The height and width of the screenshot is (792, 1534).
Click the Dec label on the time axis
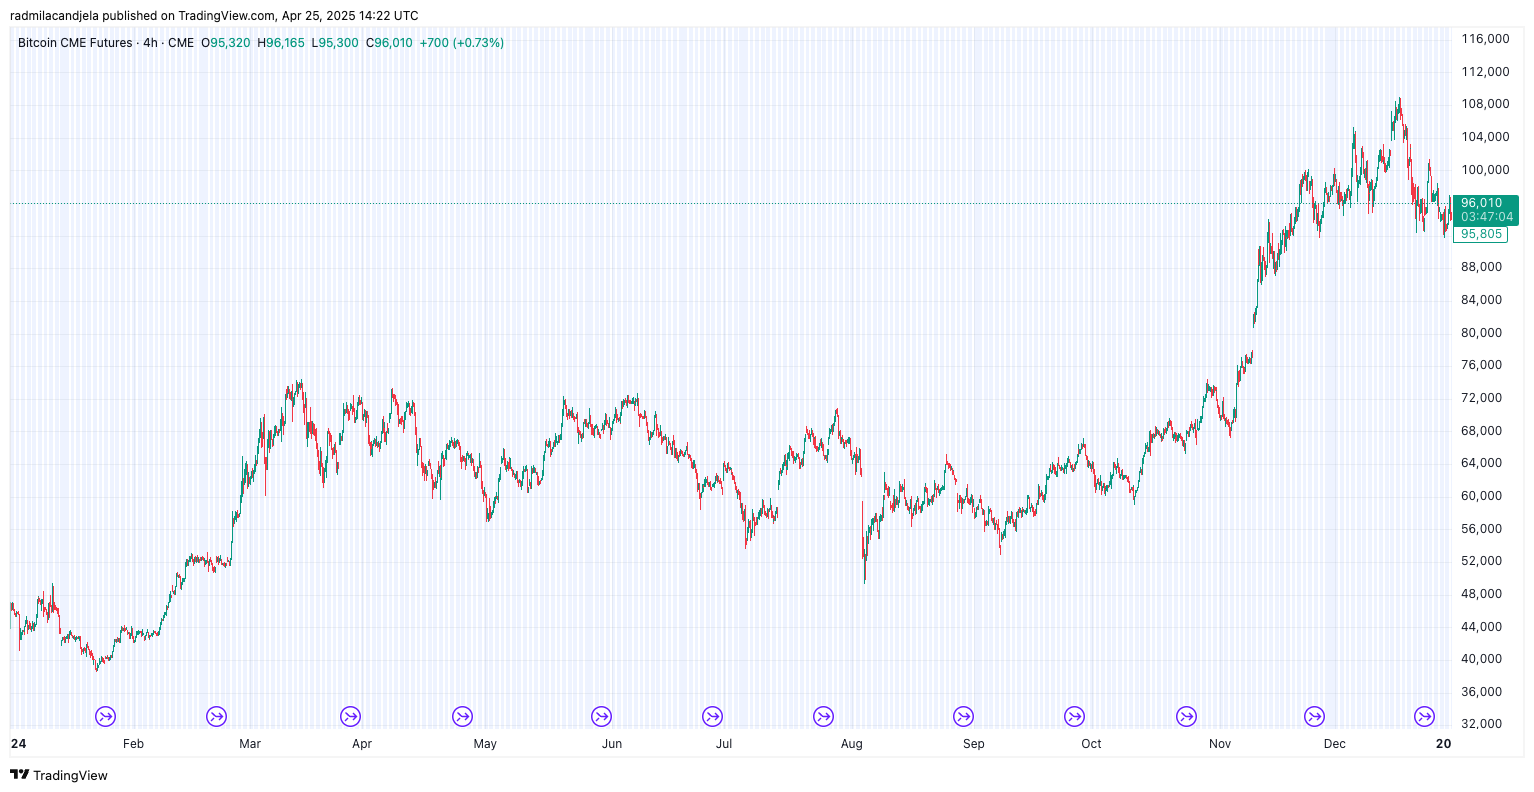(1333, 744)
